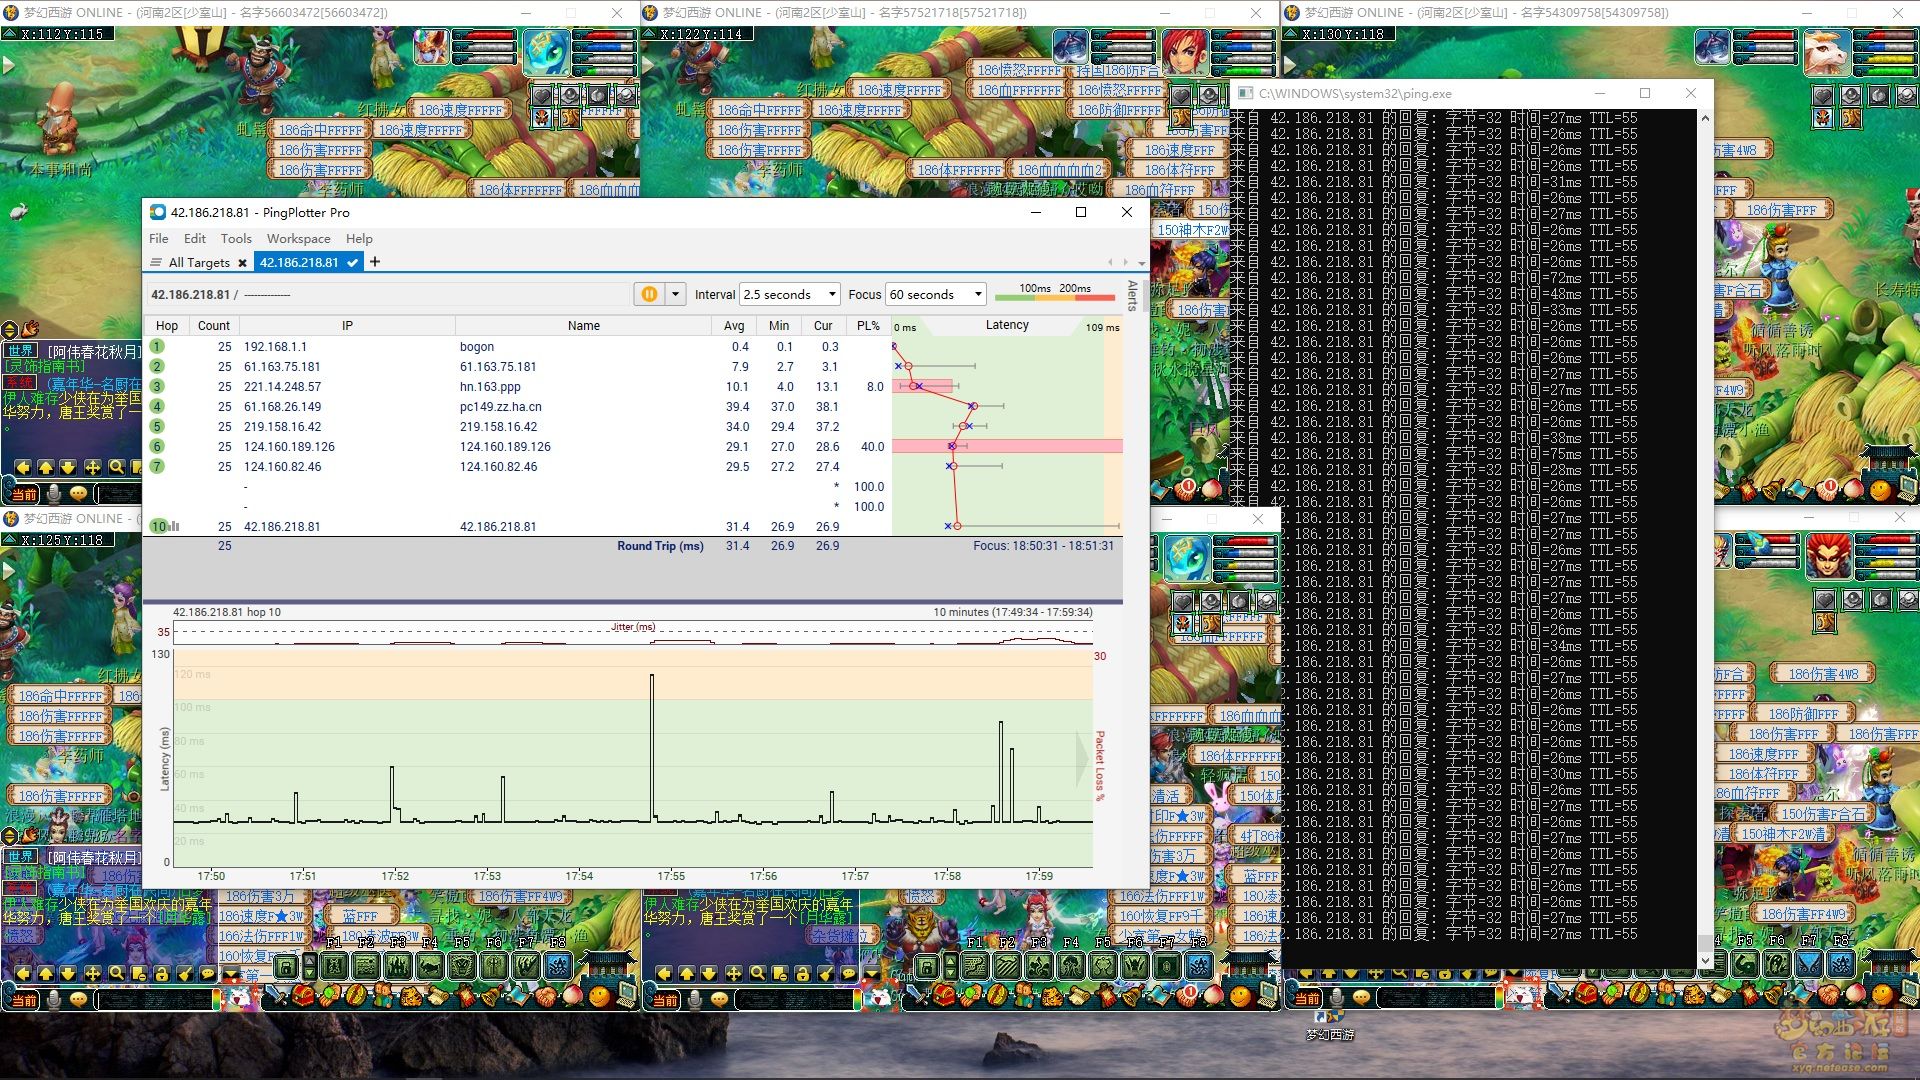
Task: Click the red-haired character portrait in bottom-right game window
Action: pyautogui.click(x=1828, y=556)
